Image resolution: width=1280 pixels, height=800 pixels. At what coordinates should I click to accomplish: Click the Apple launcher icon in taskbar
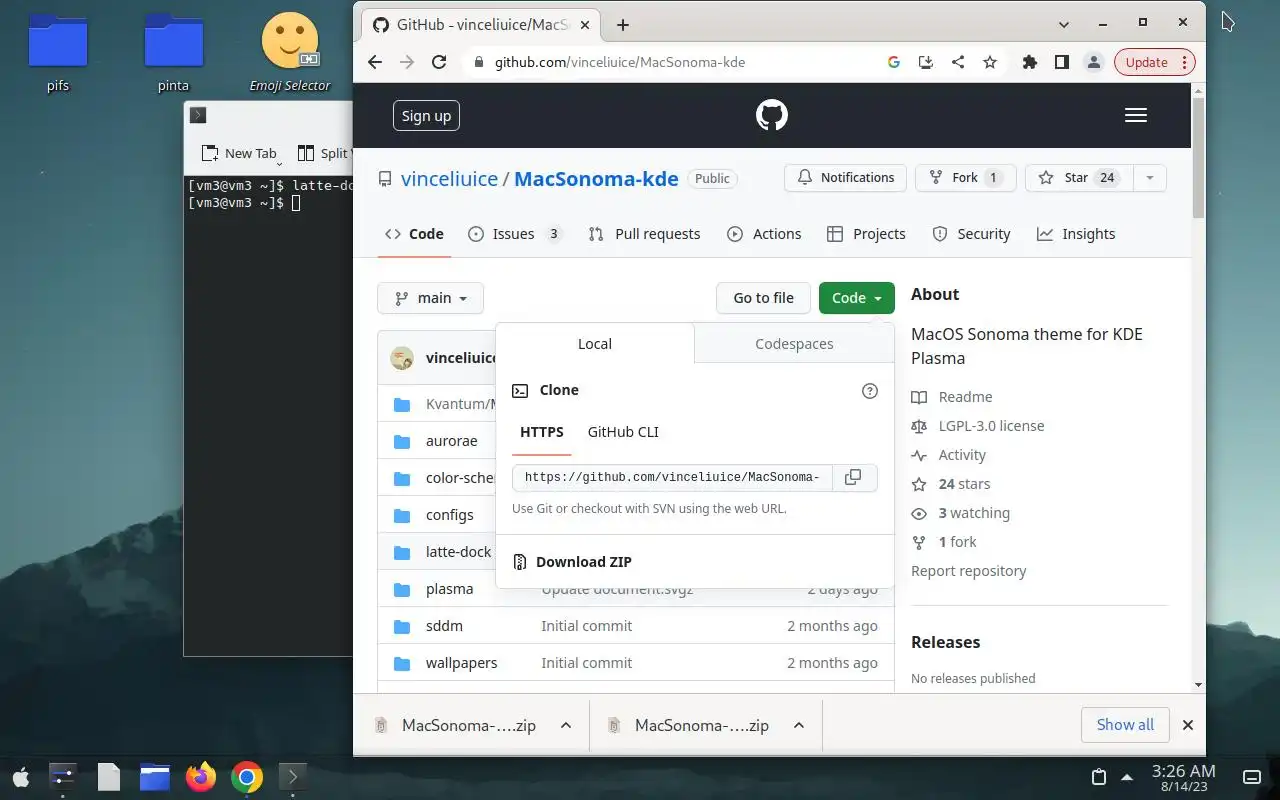21,777
